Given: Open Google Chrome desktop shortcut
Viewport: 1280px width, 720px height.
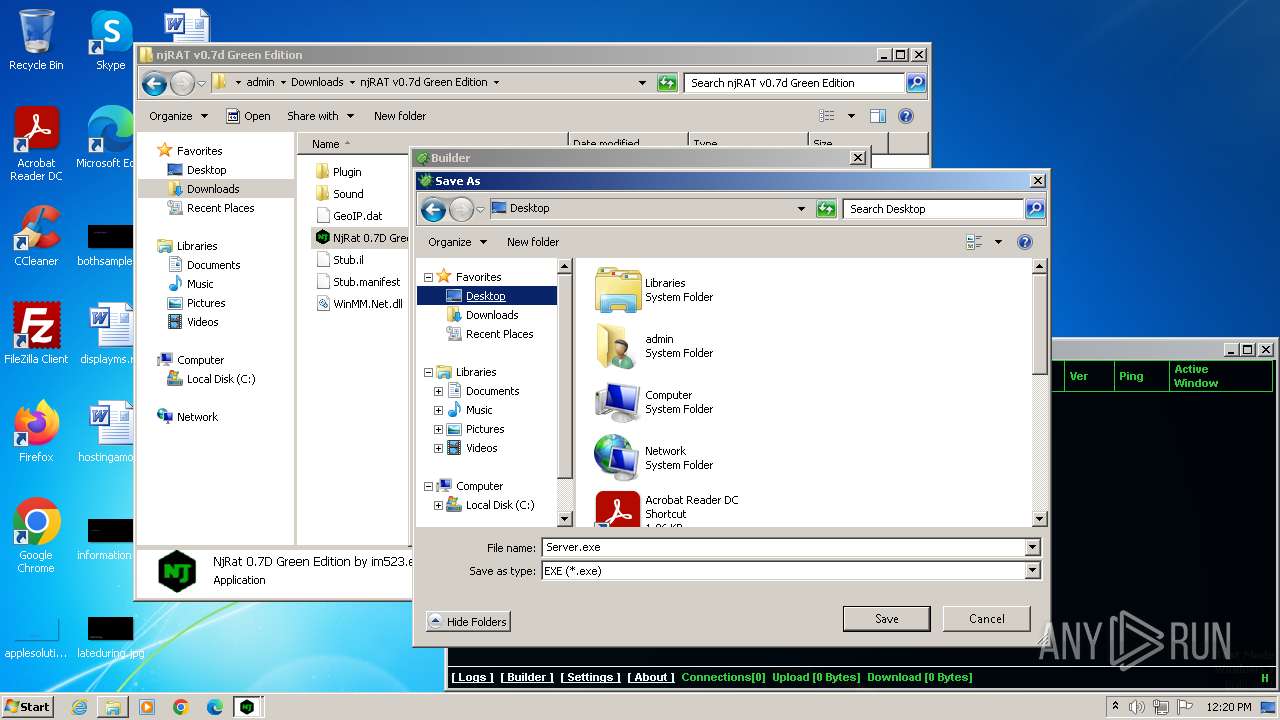Looking at the screenshot, I should click(x=36, y=536).
